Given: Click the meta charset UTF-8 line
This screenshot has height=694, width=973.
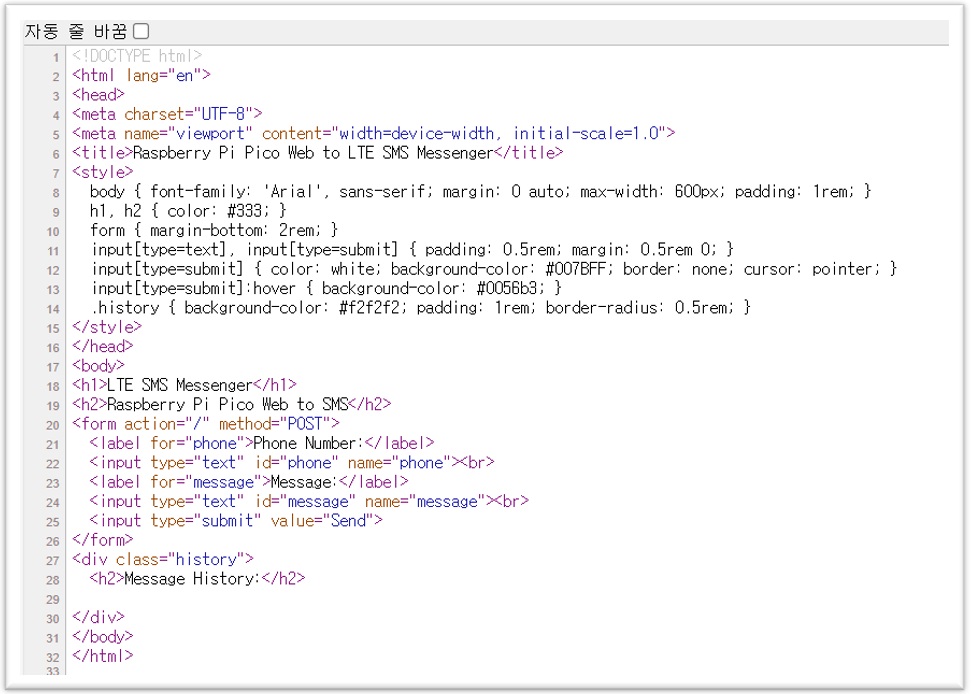Looking at the screenshot, I should click(x=167, y=114).
